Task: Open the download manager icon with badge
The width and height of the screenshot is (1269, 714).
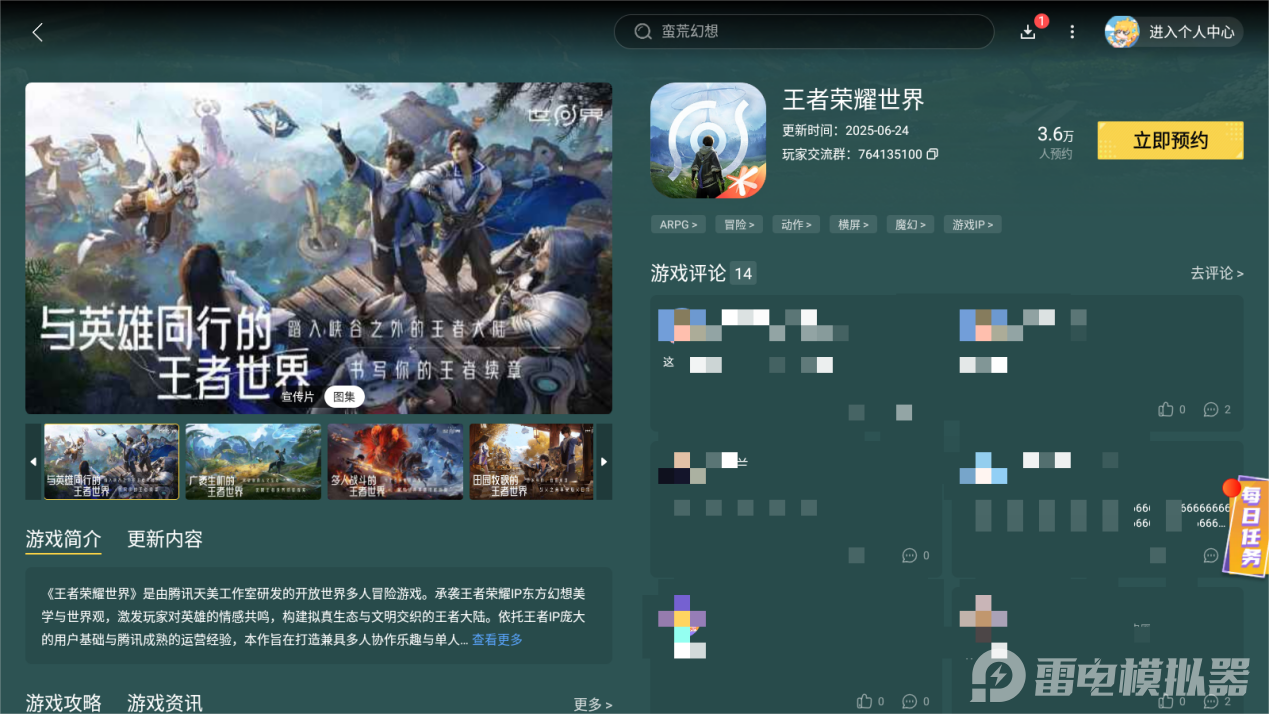Action: [x=1028, y=31]
